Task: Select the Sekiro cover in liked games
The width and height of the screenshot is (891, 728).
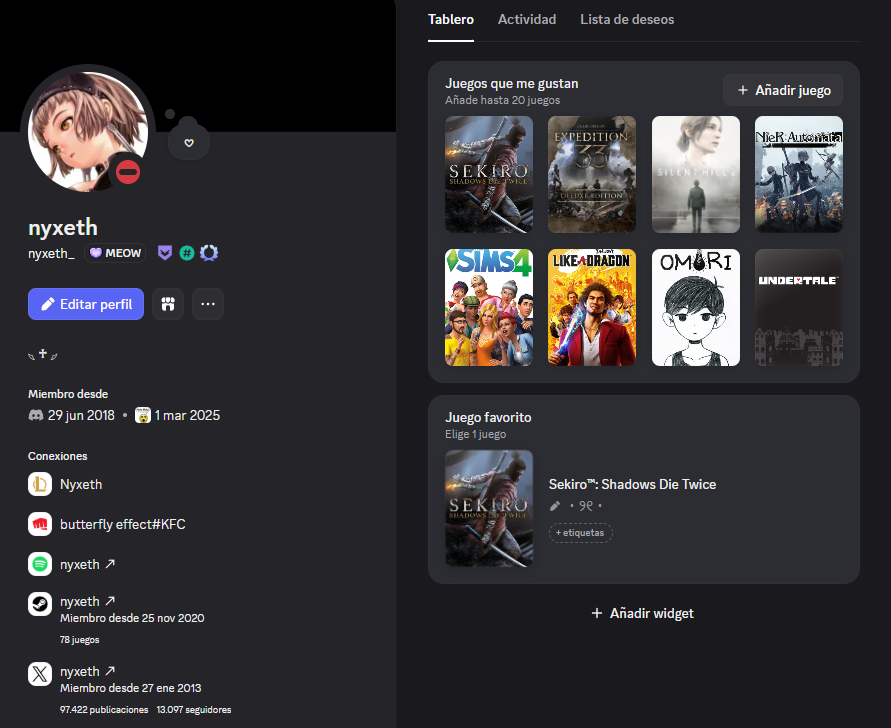Action: click(489, 174)
